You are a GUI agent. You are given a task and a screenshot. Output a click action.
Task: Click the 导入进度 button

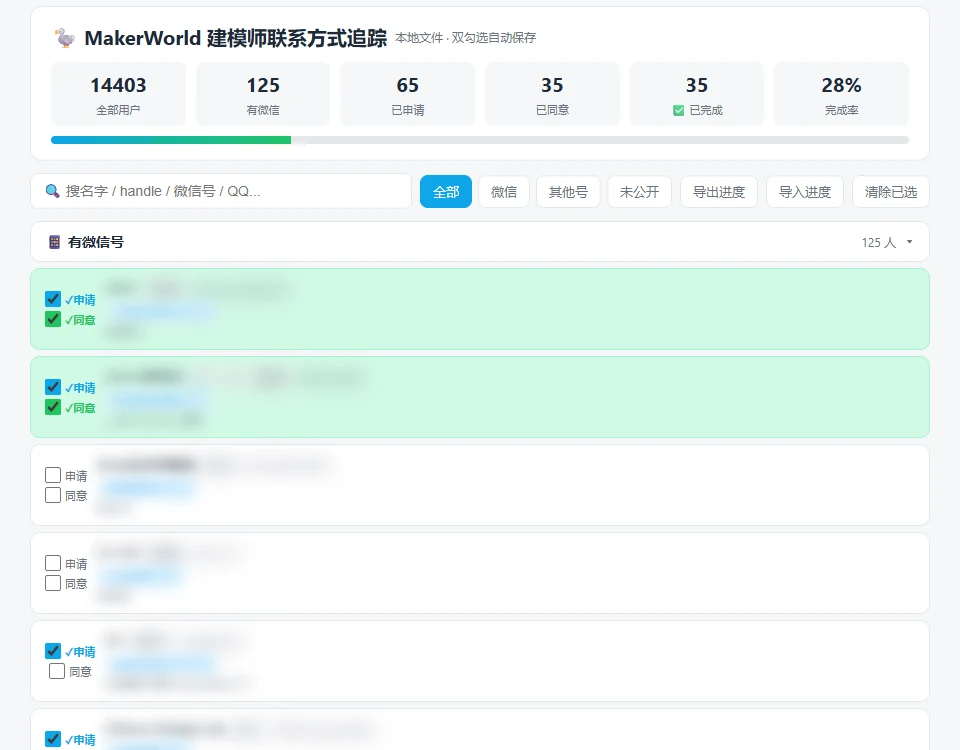804,192
